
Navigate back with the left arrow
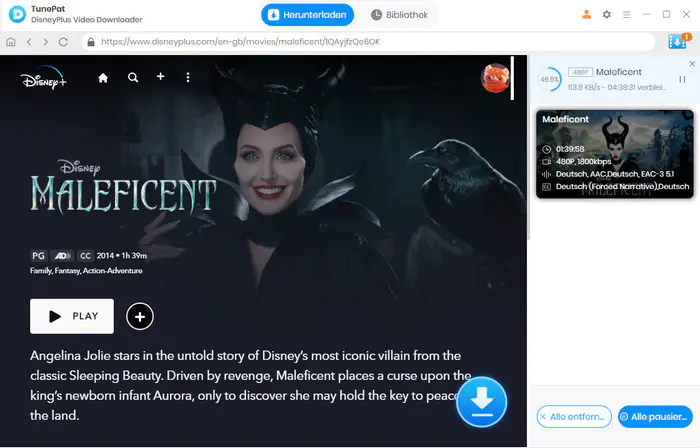(x=29, y=42)
